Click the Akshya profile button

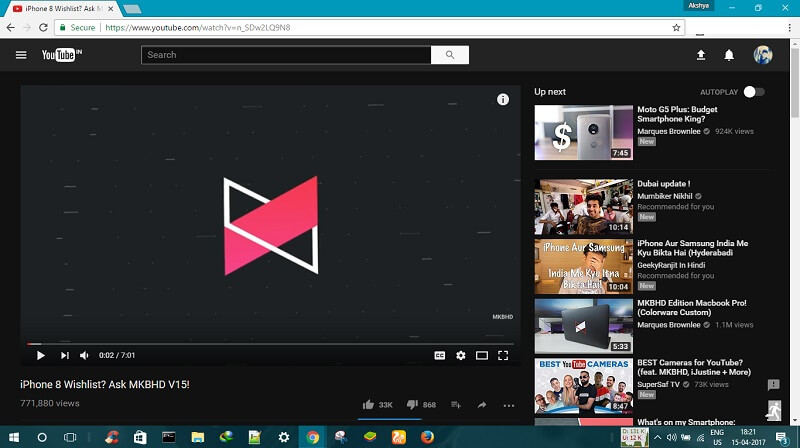tap(698, 6)
